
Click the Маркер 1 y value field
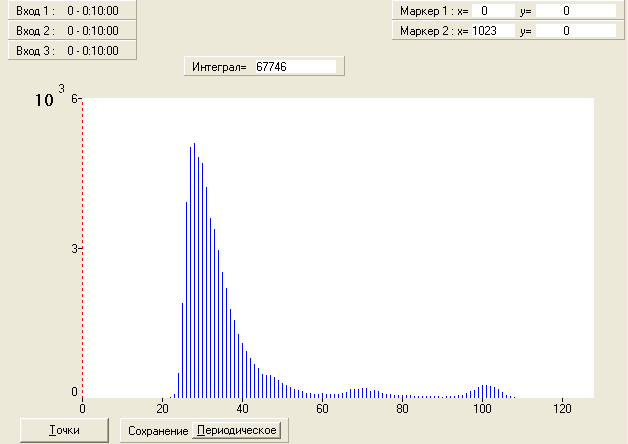(576, 11)
